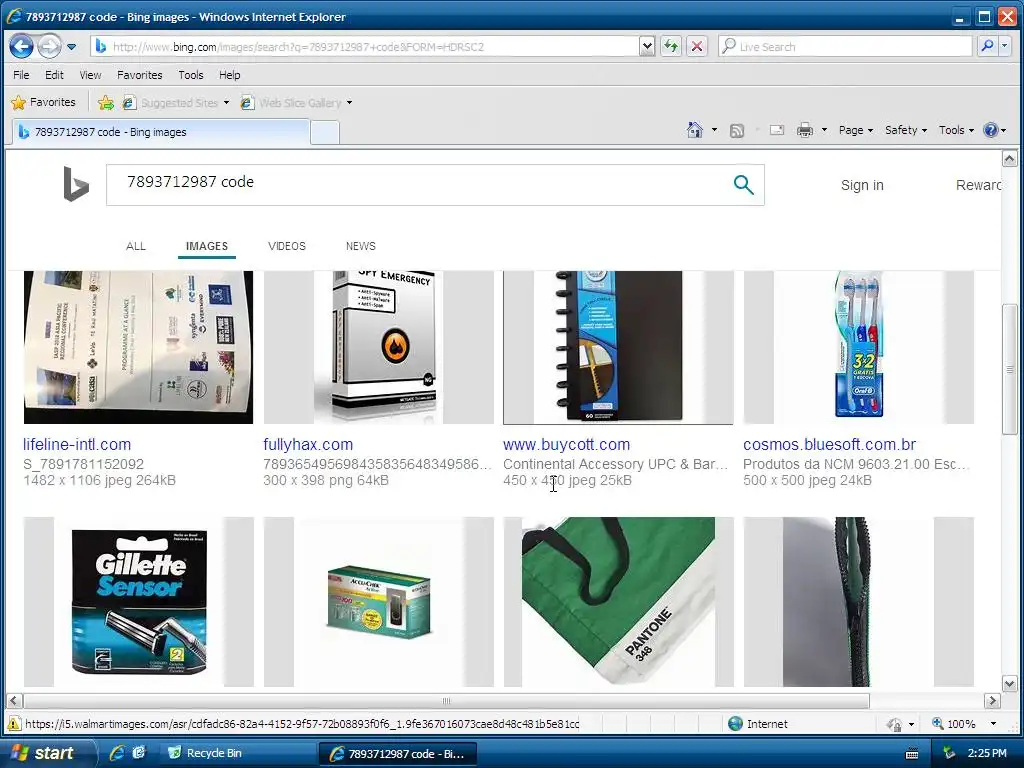Switch to the VIDEOS tab
The image size is (1024, 768).
click(287, 246)
